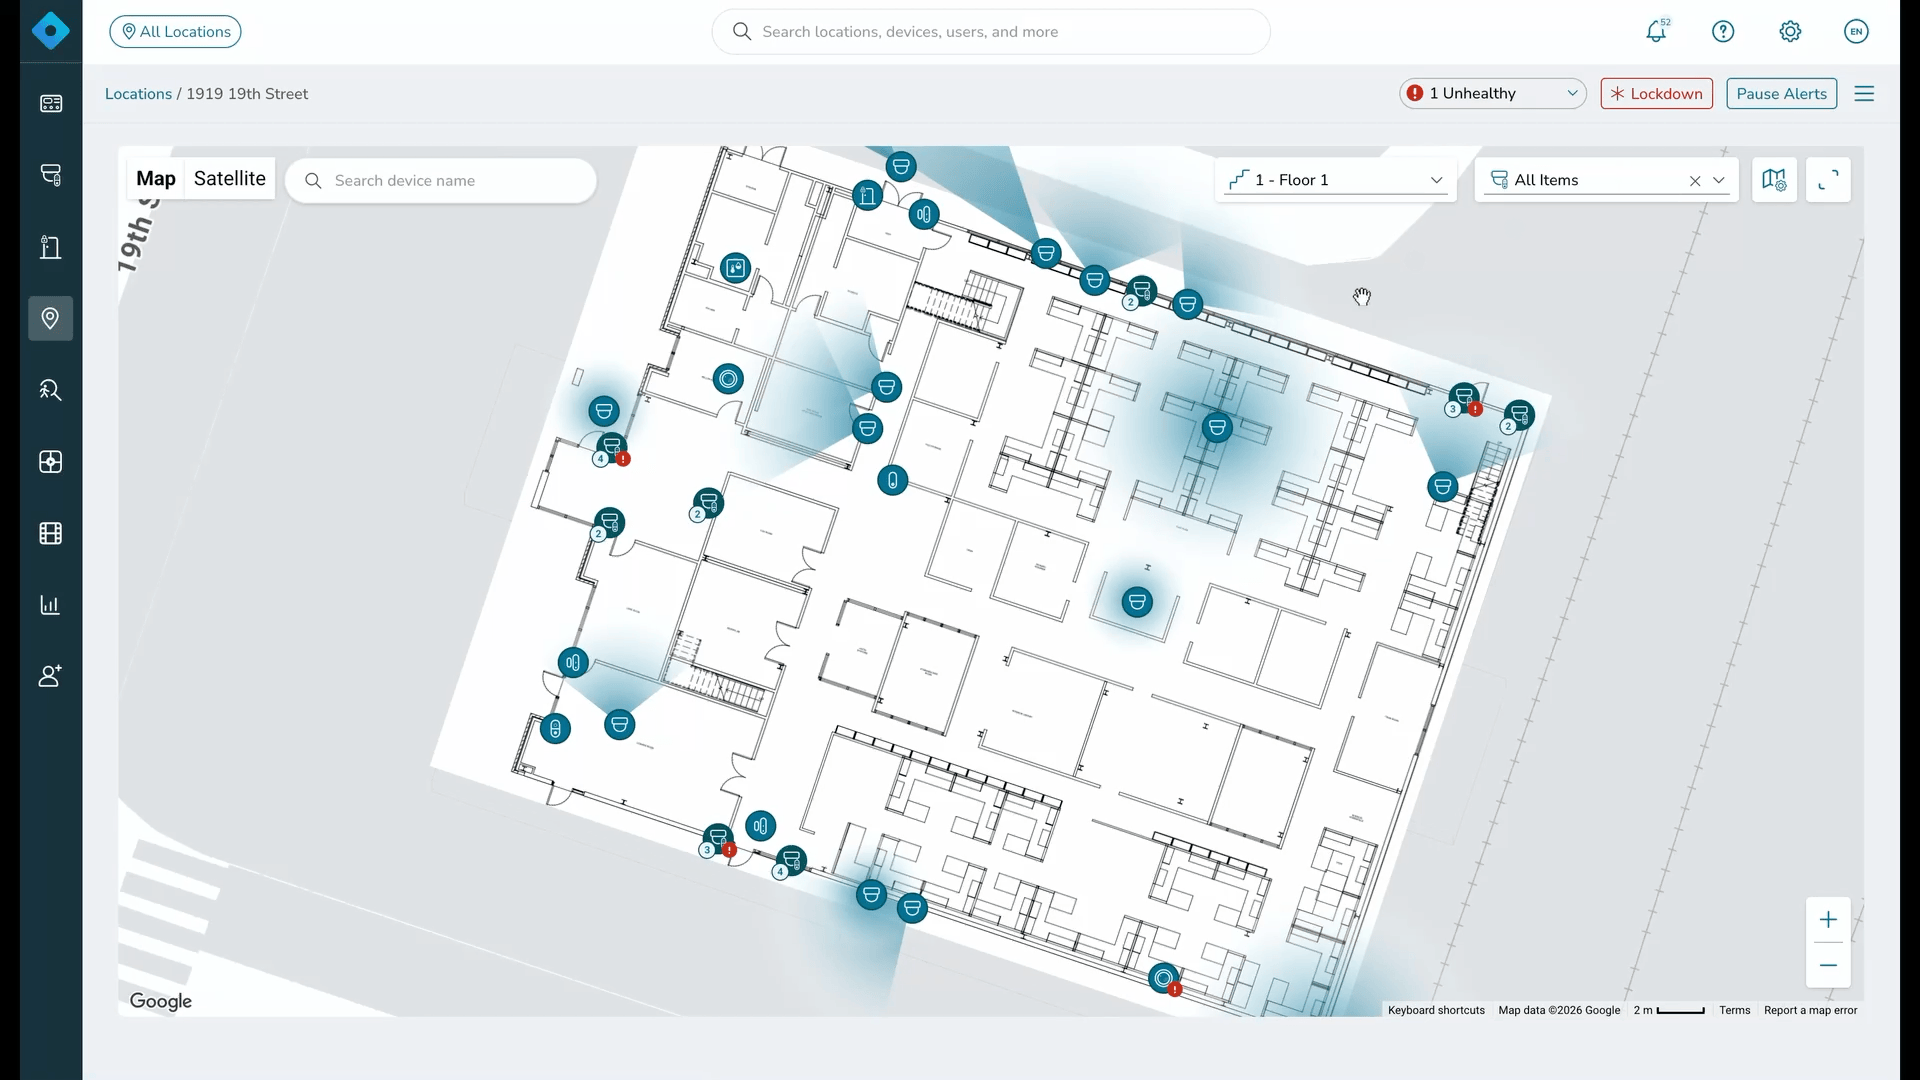Zoom in on the map with the plus button
The height and width of the screenshot is (1080, 1920).
click(1828, 920)
